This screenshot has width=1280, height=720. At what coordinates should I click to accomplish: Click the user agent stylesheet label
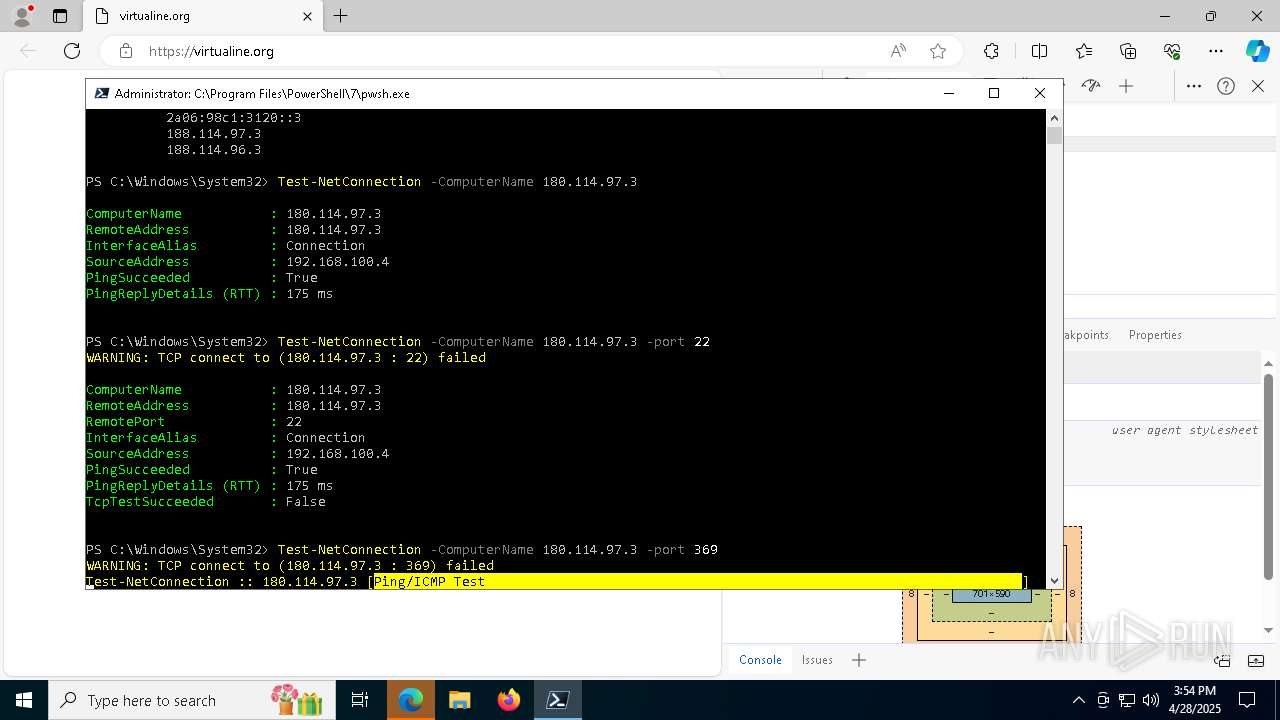pyautogui.click(x=1184, y=430)
